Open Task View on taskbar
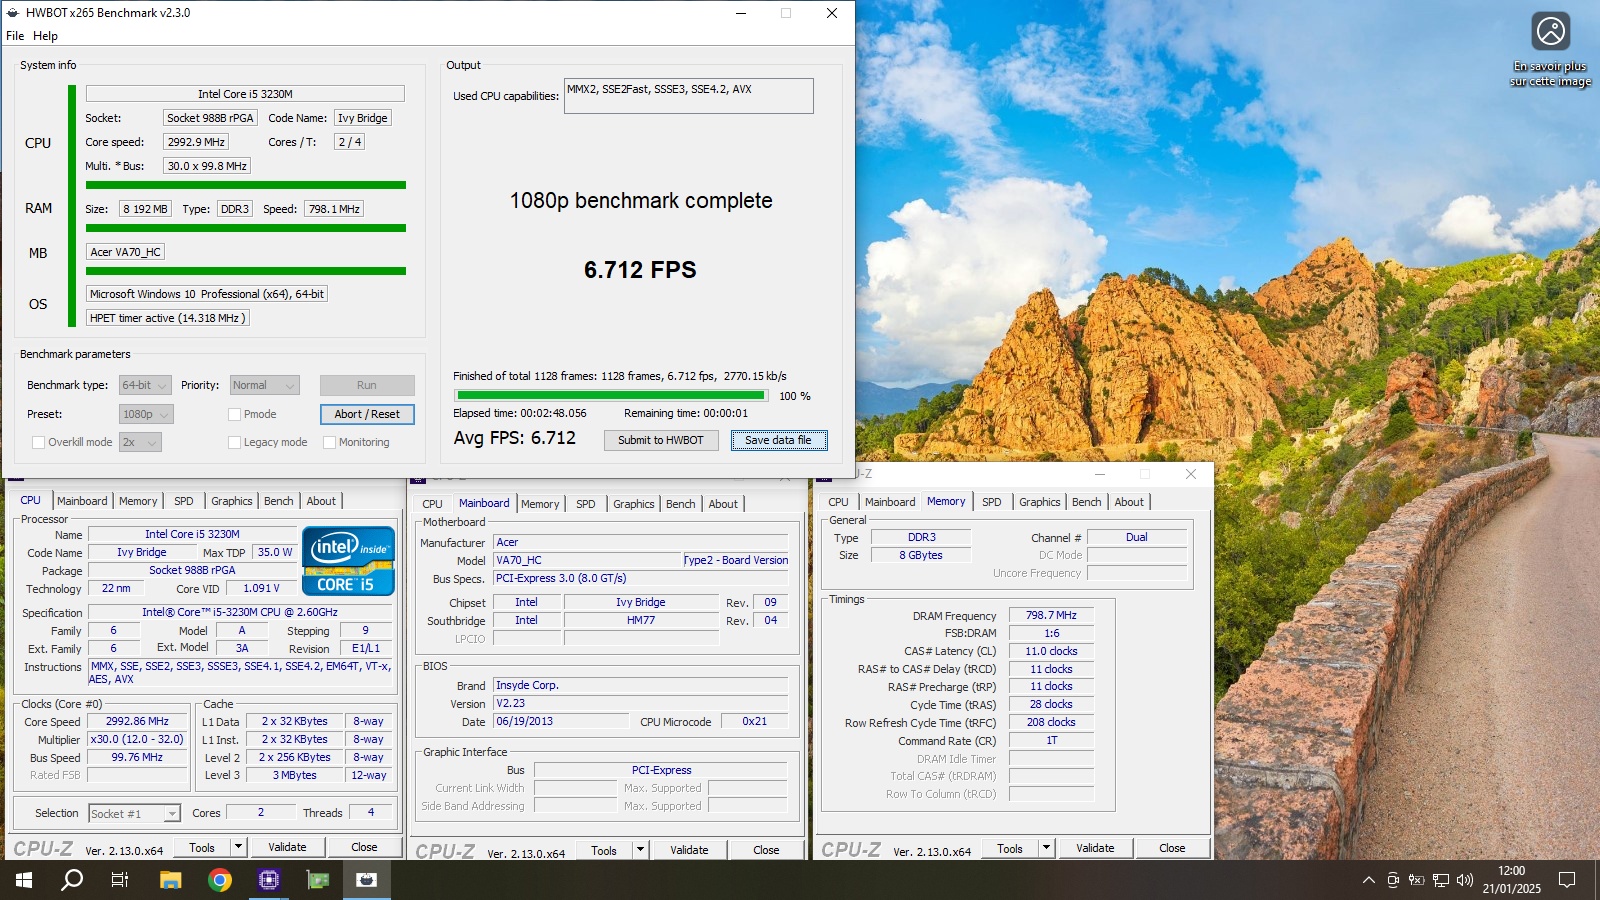The image size is (1600, 900). coord(120,880)
